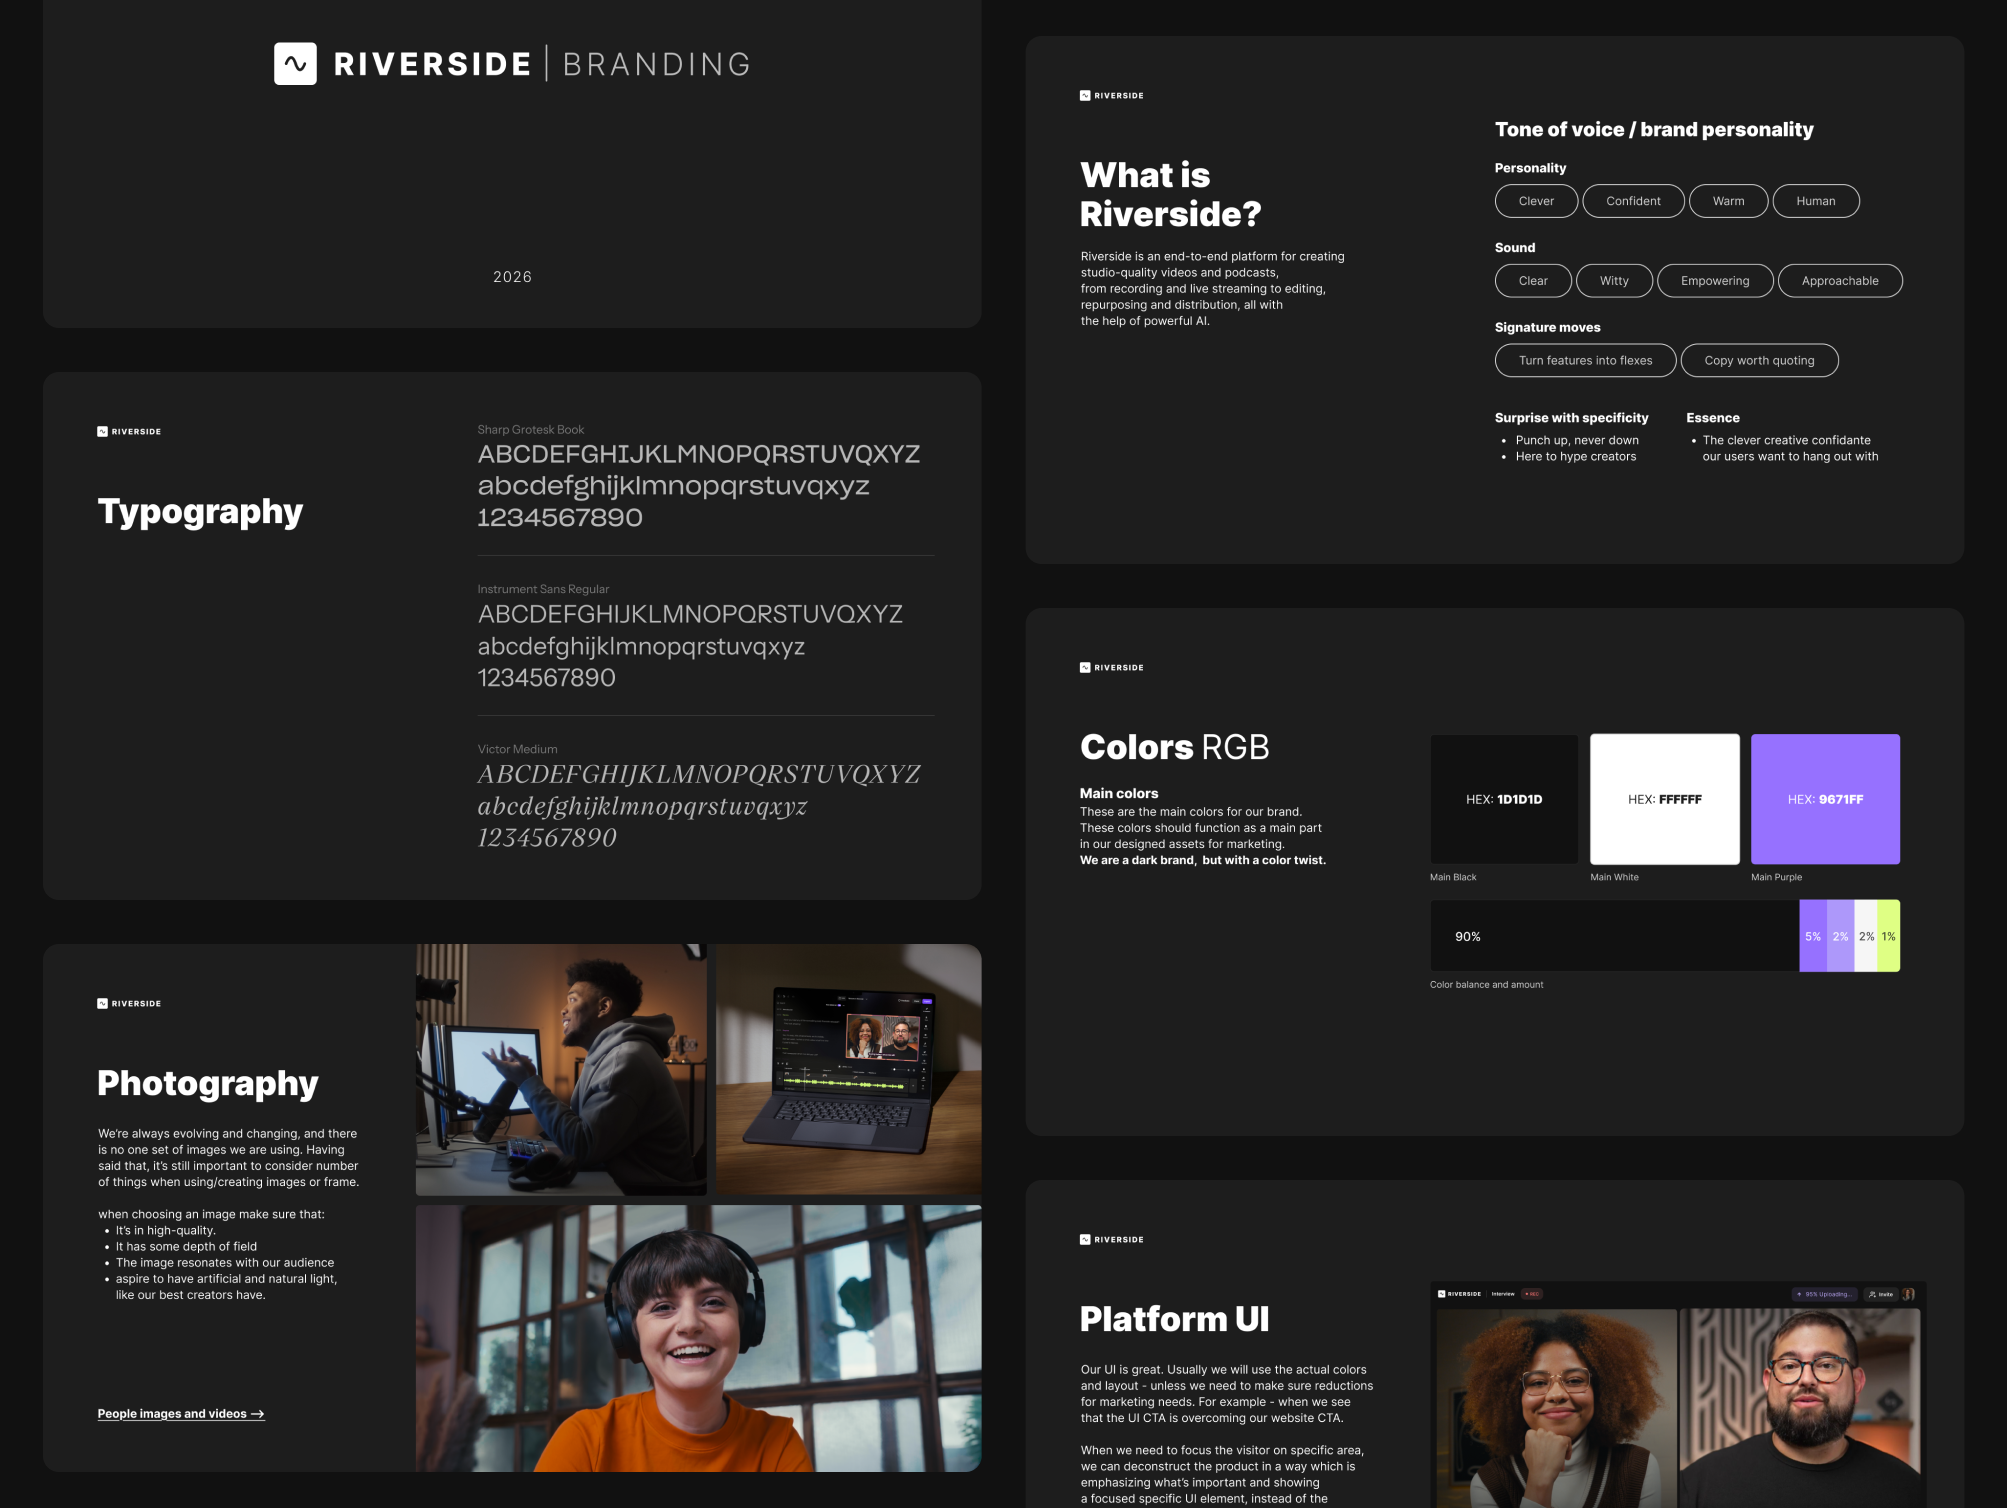Open the People images and videos link

[x=181, y=1414]
